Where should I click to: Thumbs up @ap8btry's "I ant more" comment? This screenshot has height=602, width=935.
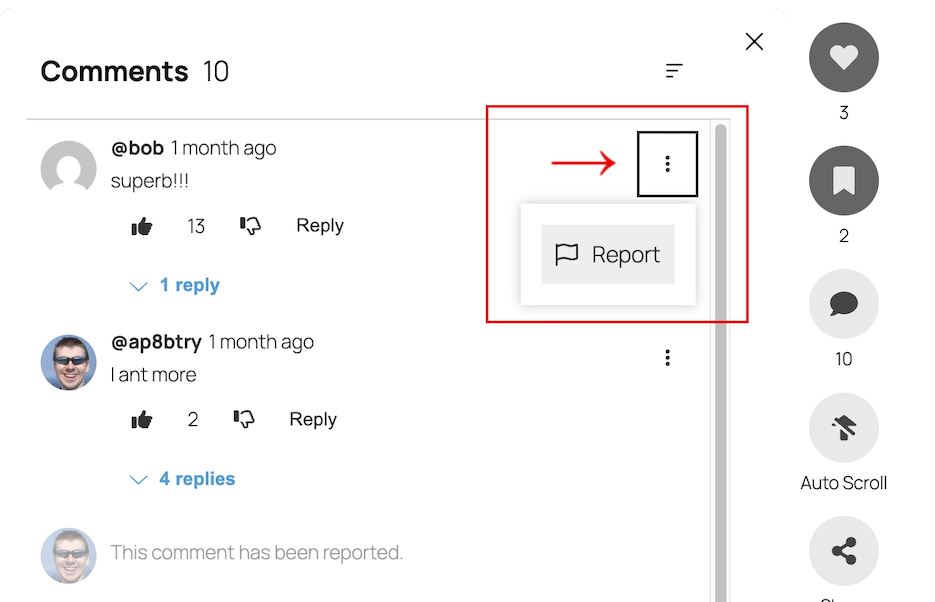coord(142,420)
